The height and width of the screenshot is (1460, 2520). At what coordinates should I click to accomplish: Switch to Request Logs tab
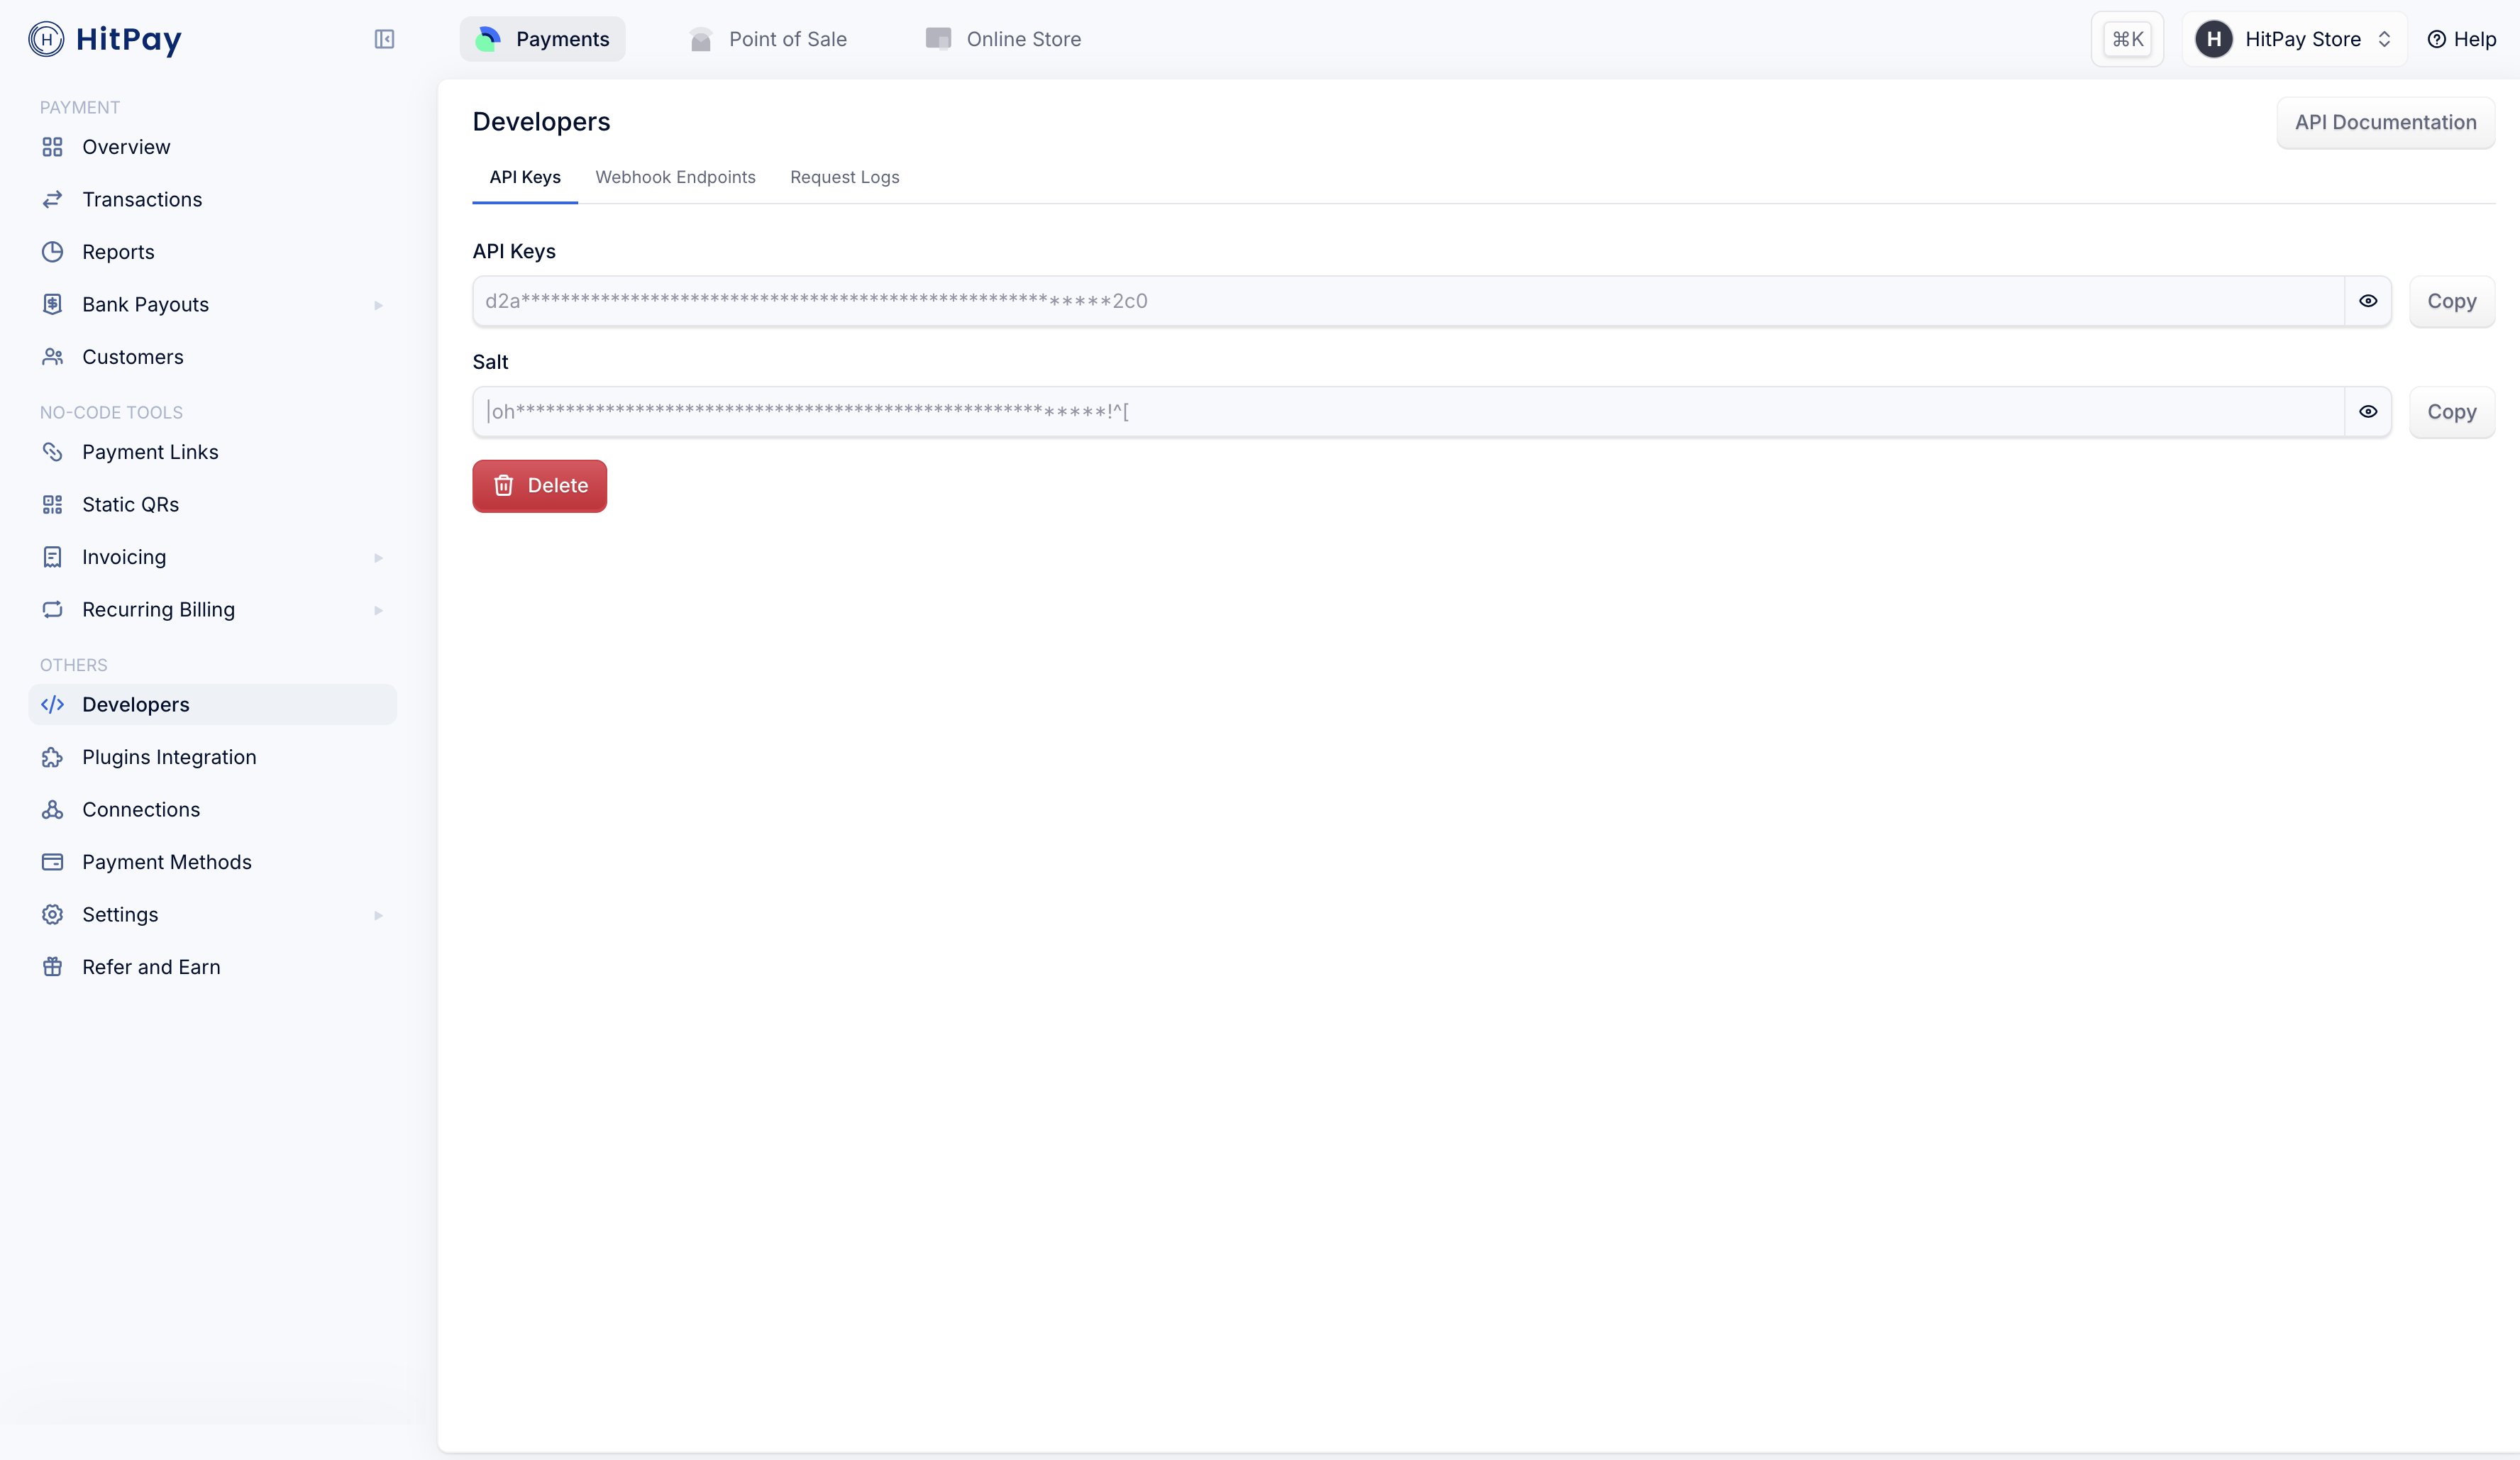[x=844, y=177]
